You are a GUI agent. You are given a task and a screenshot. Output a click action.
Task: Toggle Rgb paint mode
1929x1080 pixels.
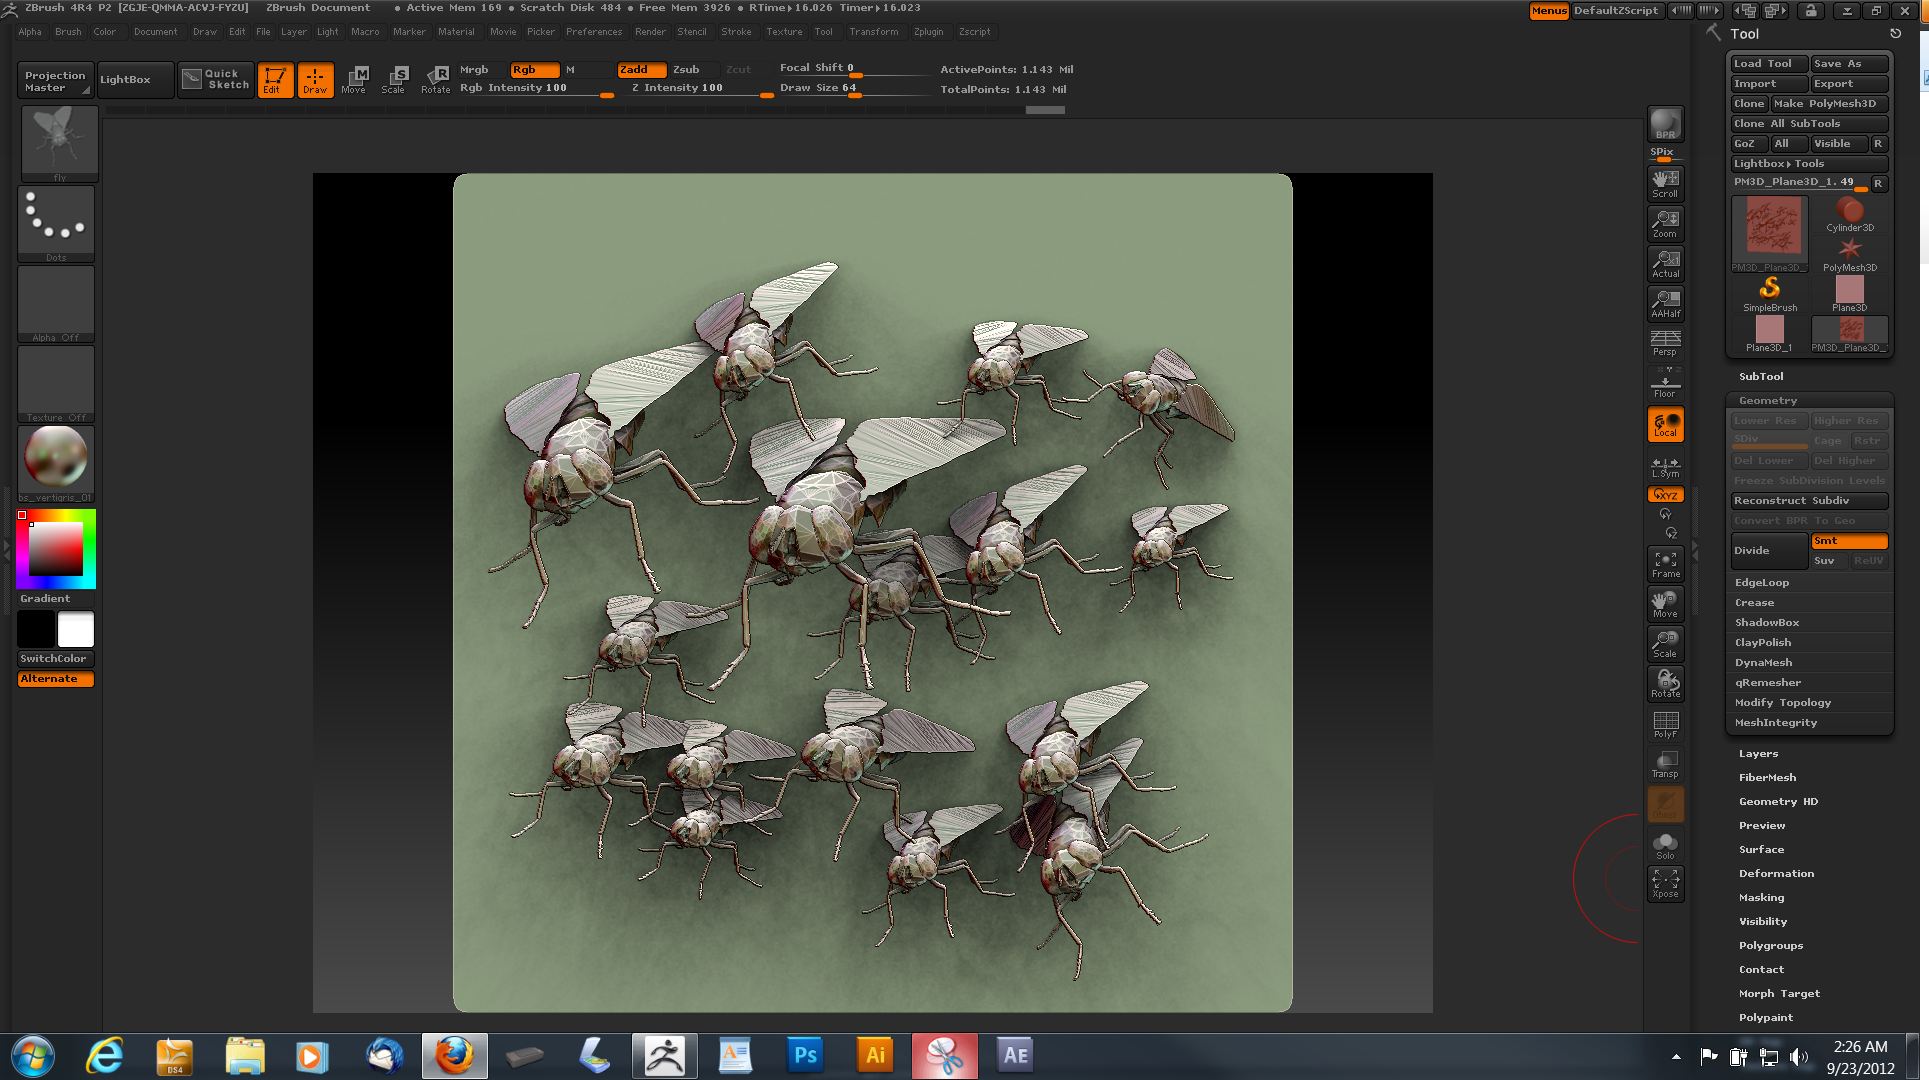click(534, 70)
